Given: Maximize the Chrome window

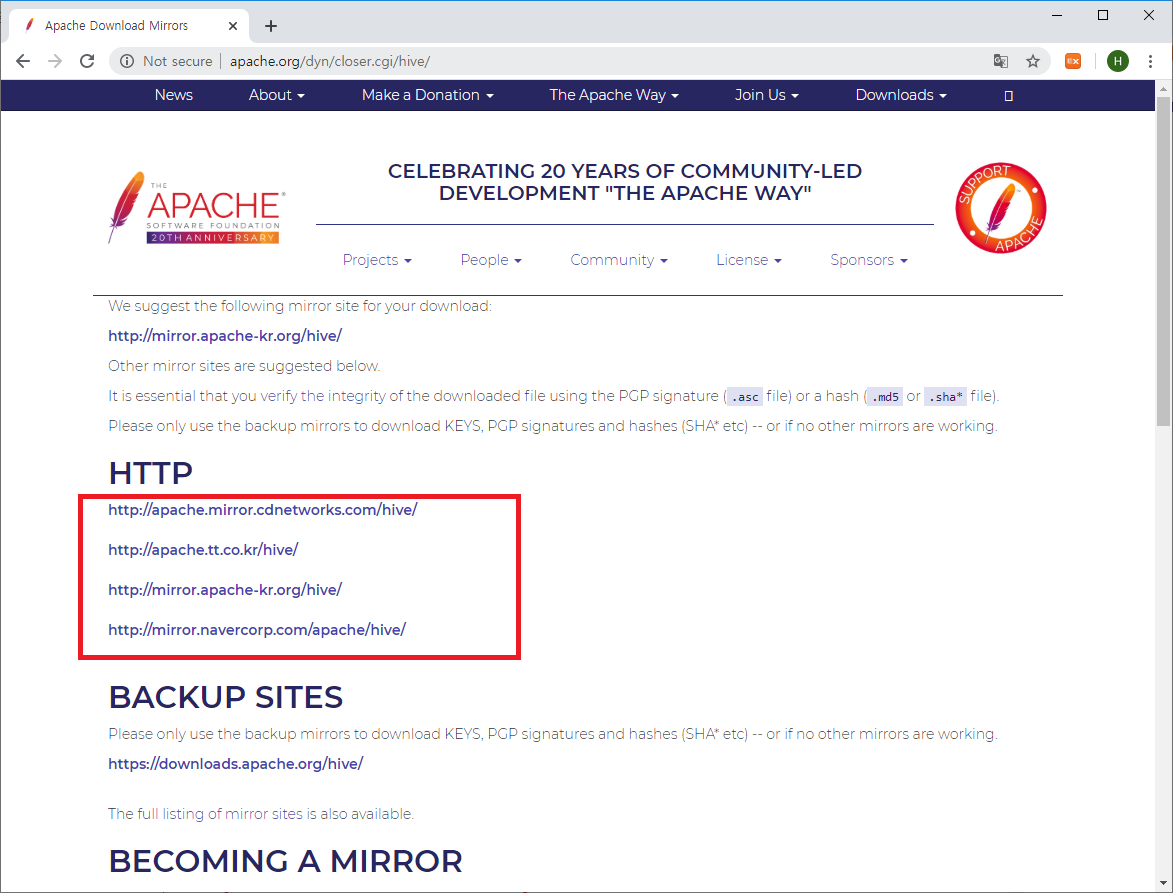Looking at the screenshot, I should point(1103,15).
